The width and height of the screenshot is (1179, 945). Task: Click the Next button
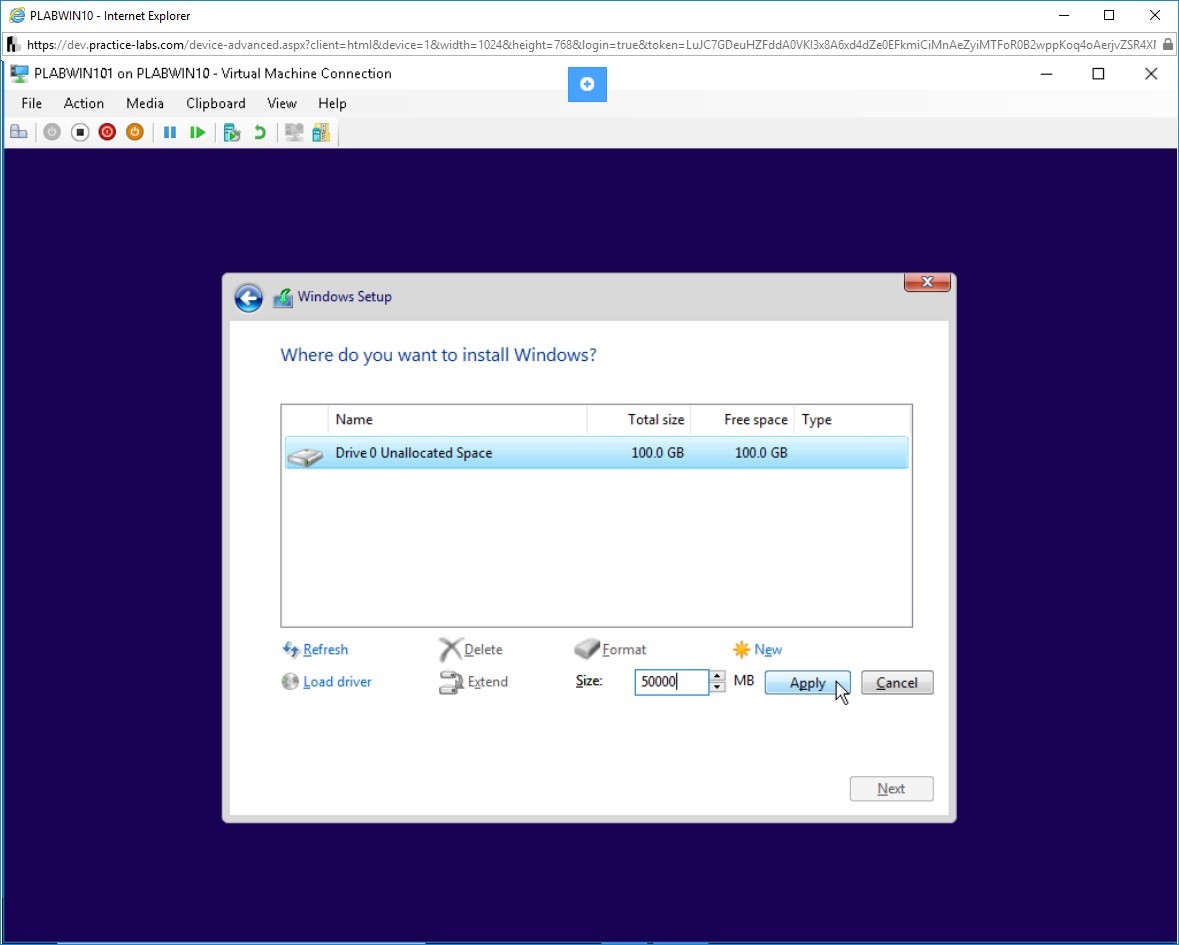pyautogui.click(x=891, y=789)
